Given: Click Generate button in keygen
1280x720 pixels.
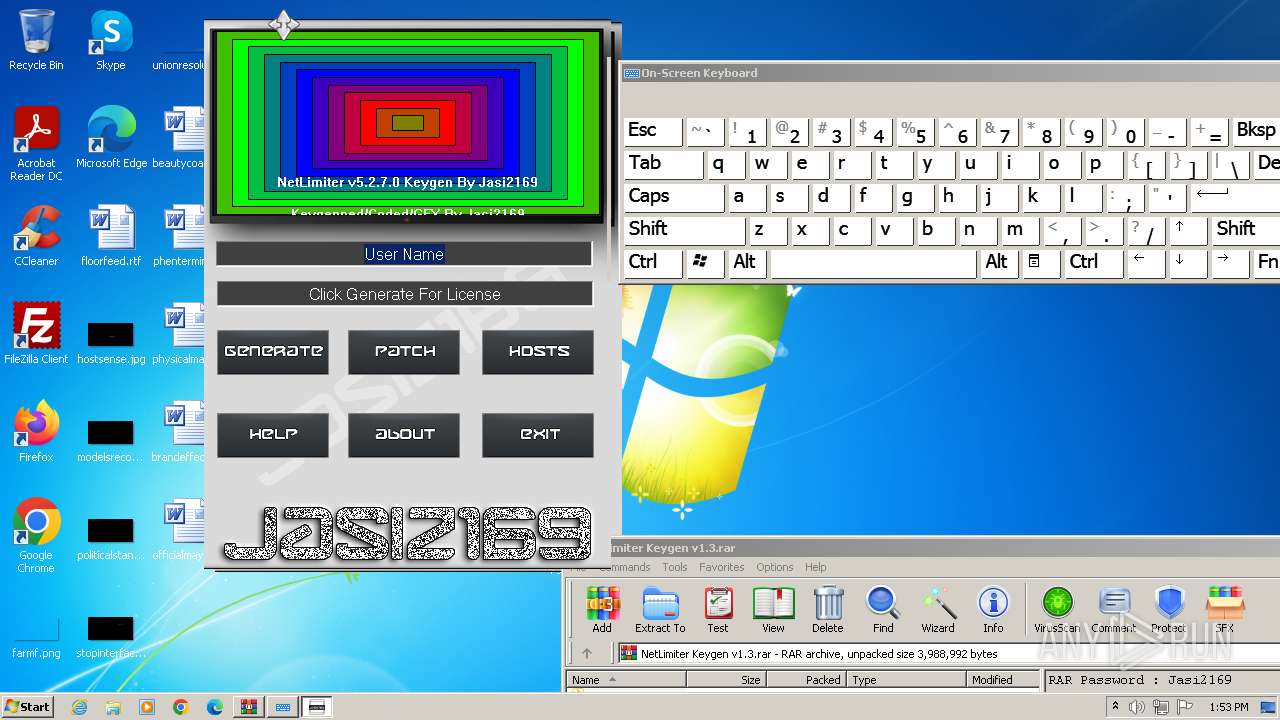Looking at the screenshot, I should click(273, 352).
